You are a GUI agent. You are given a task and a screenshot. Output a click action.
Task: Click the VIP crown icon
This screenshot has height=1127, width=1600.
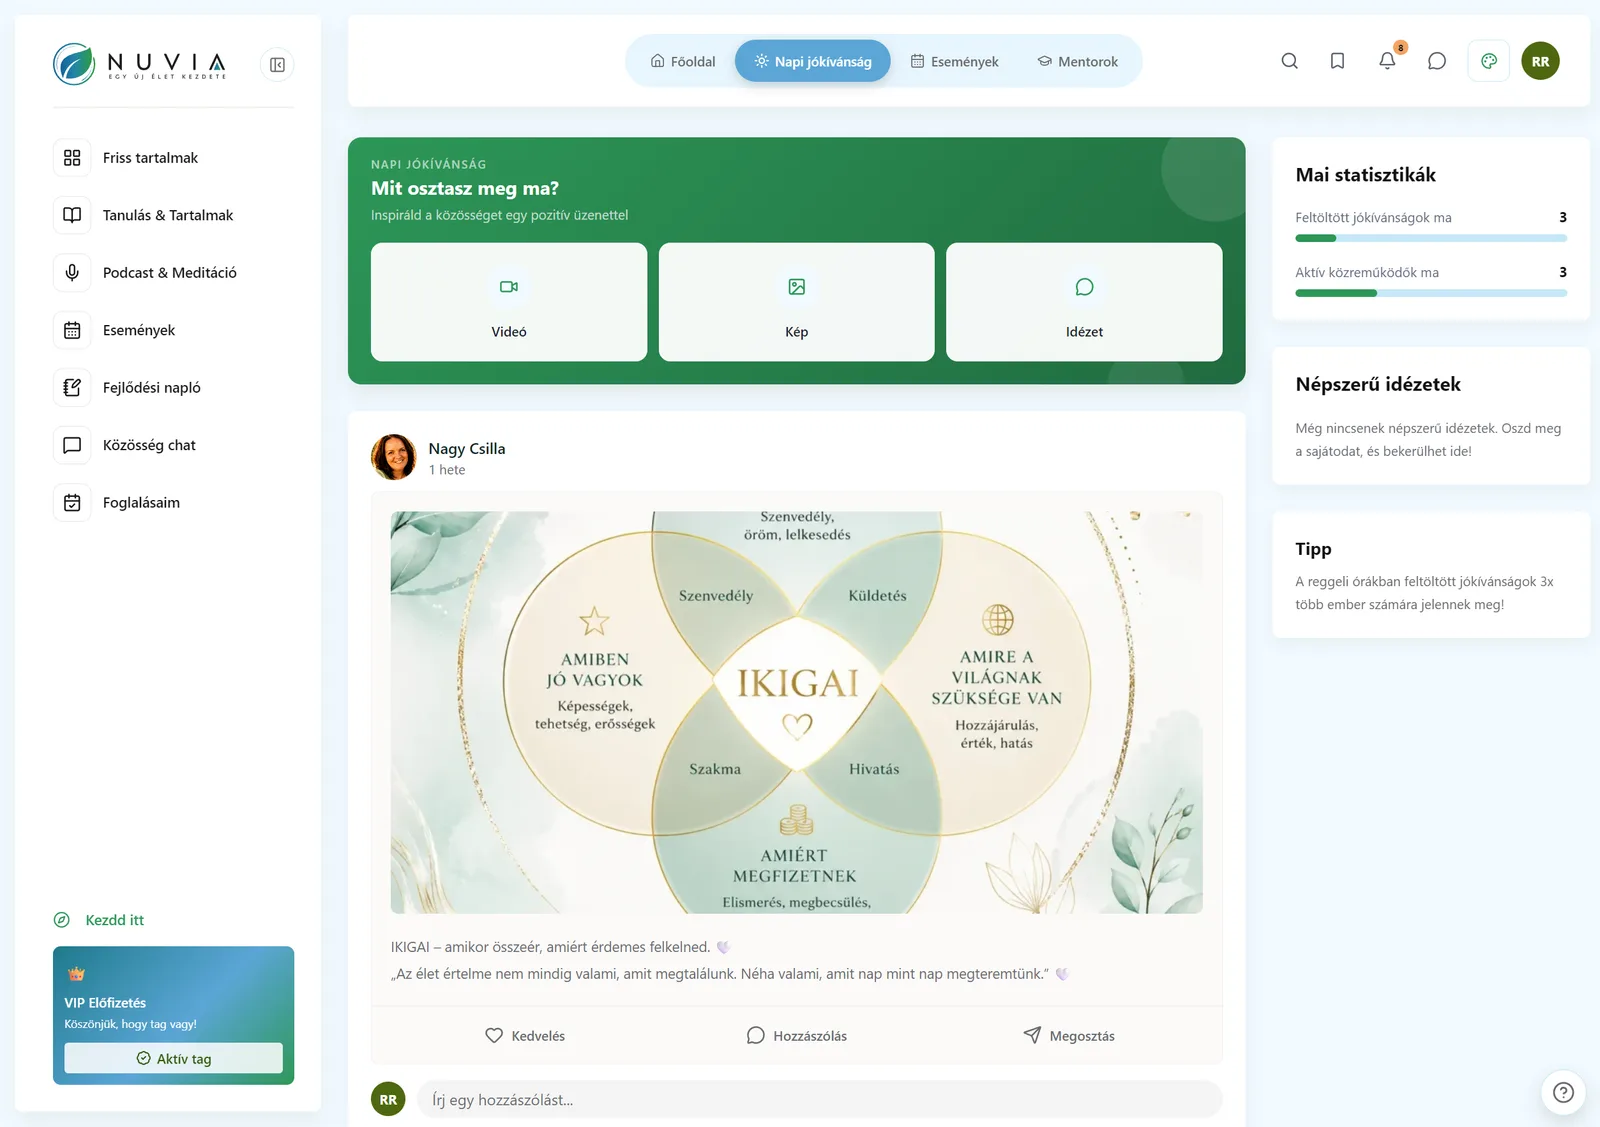pyautogui.click(x=76, y=974)
